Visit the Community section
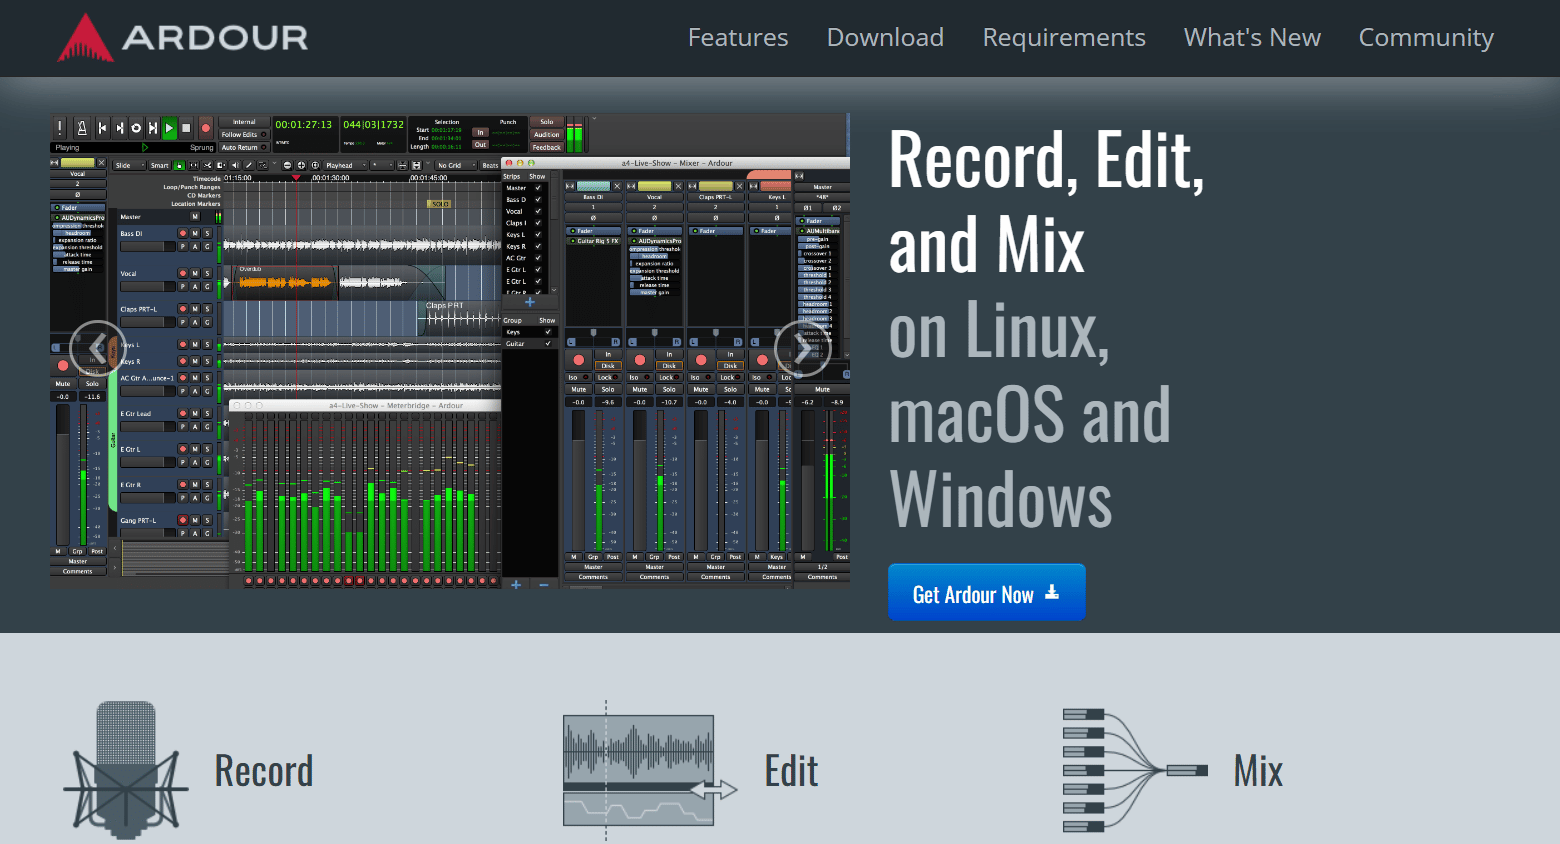 point(1426,38)
